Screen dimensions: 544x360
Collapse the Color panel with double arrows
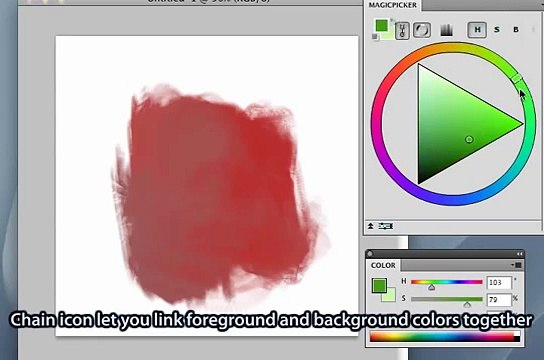(x=519, y=254)
